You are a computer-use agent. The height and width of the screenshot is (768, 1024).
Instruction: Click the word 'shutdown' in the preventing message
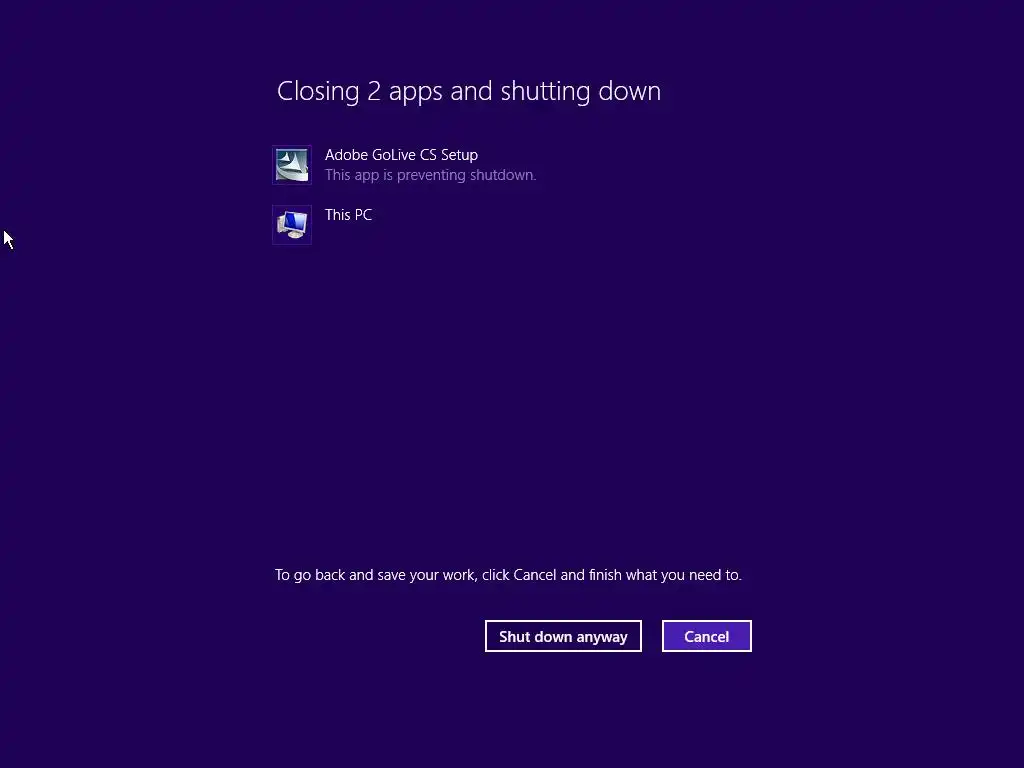coord(503,175)
